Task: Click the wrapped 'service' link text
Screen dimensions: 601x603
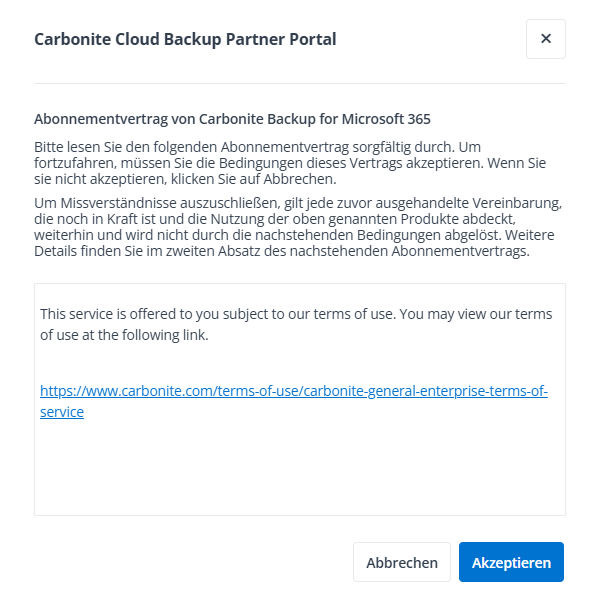Action: 62,411
